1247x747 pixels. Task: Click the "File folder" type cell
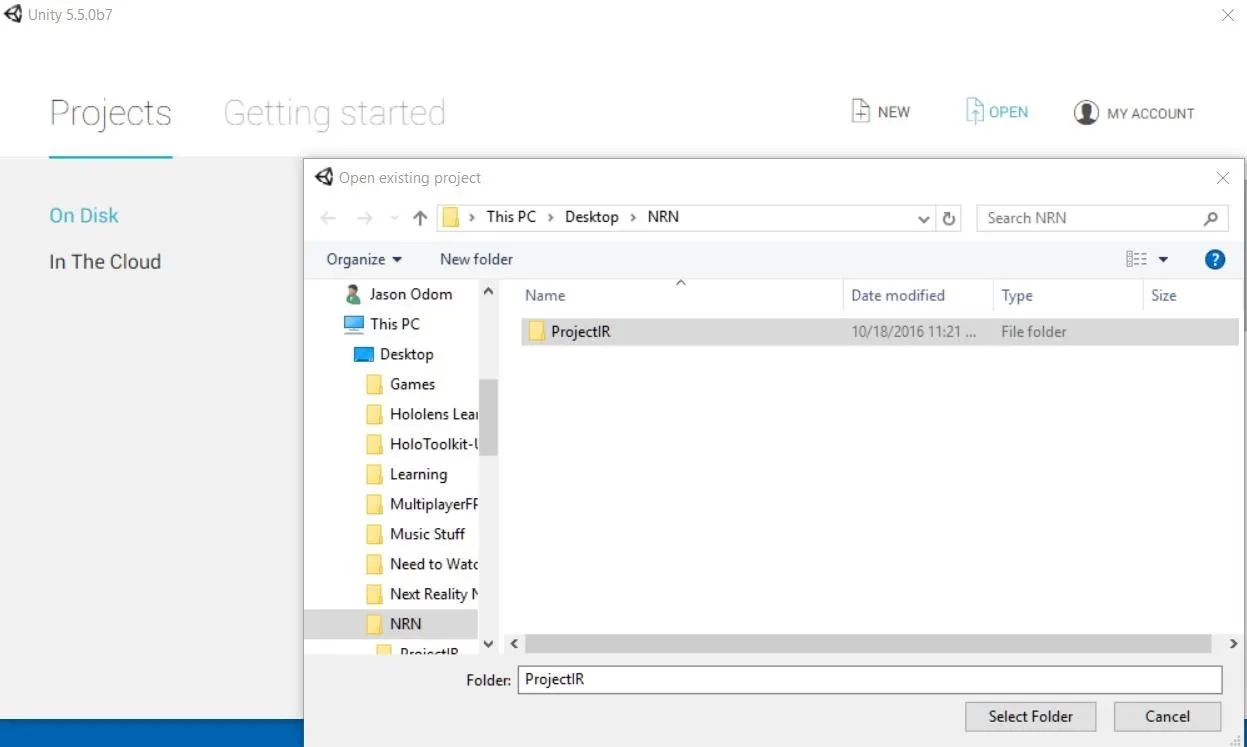click(1034, 332)
